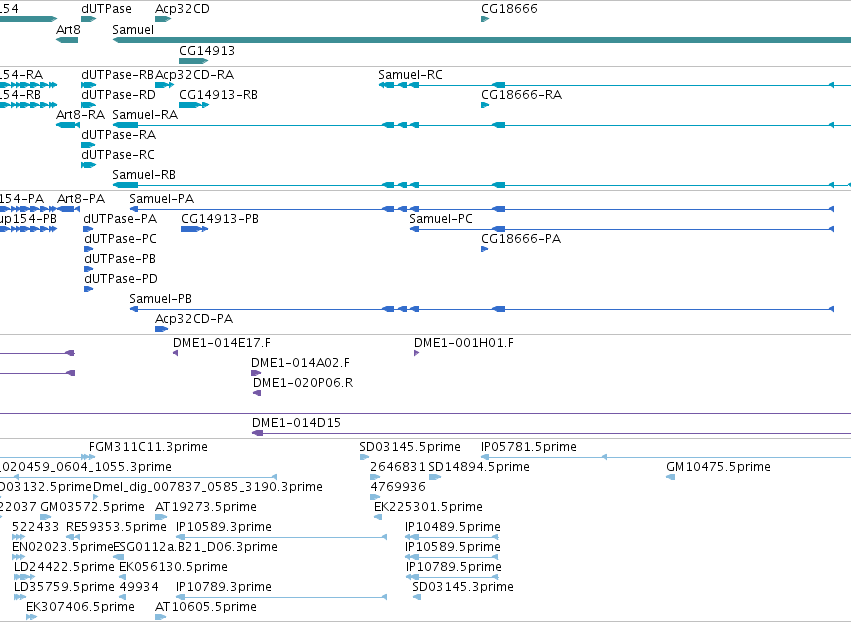Image resolution: width=851 pixels, height=622 pixels.
Task: Select the 2646831 EST label
Action: tap(398, 467)
